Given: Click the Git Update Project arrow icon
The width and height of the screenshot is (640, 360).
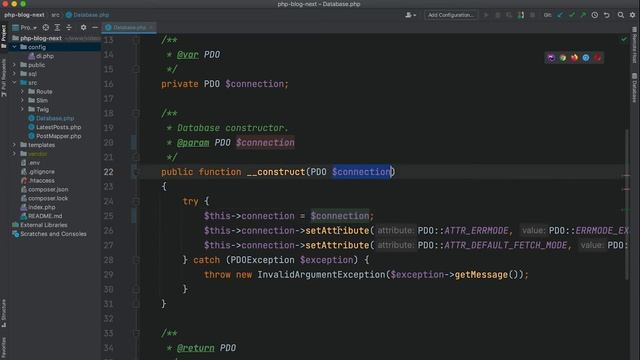Looking at the screenshot, I should point(560,15).
